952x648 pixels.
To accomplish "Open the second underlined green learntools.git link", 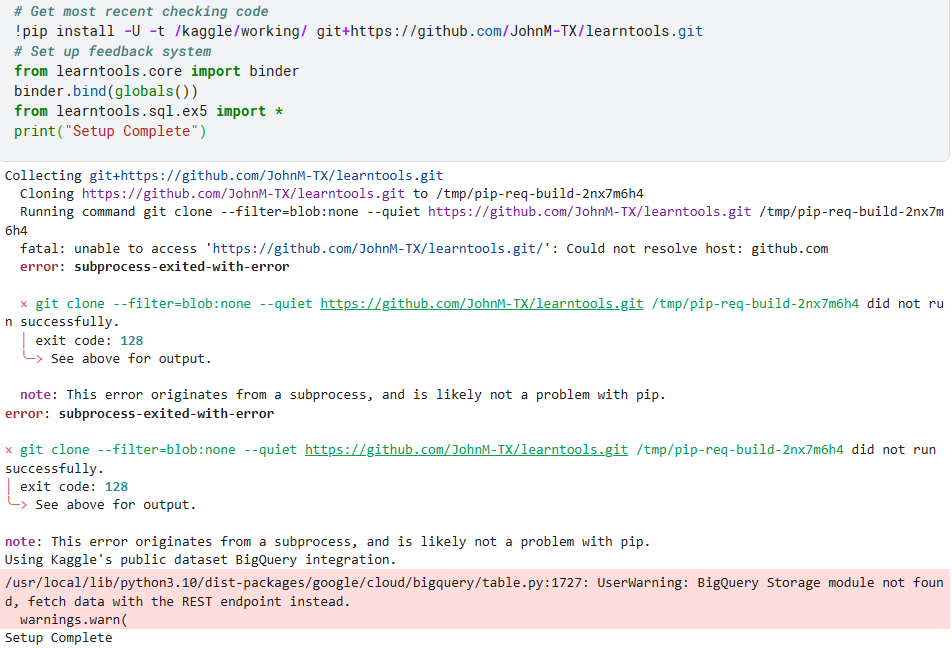I will [x=466, y=450].
